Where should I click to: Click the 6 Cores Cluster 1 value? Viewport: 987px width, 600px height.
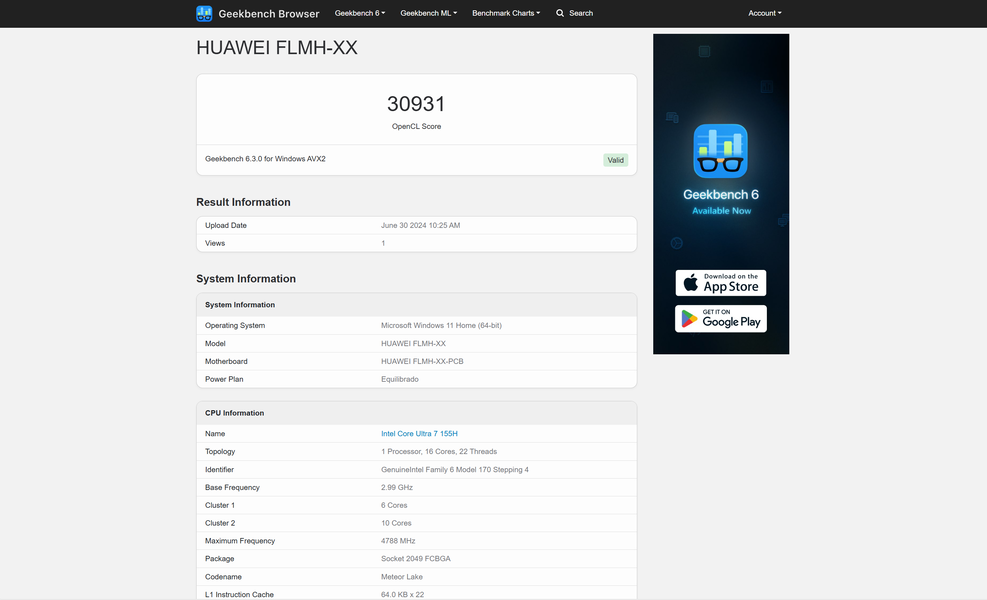coord(394,506)
